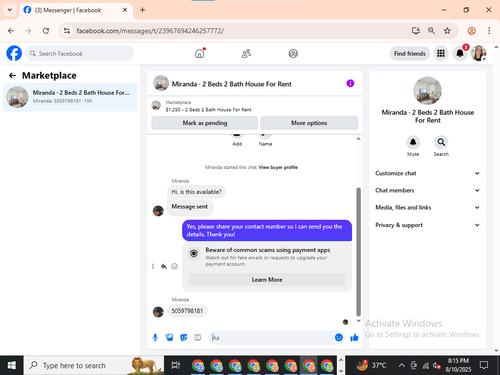Viewport: 500px width, 375px height.
Task: Send a voice clip with microphone icon
Action: (x=155, y=338)
